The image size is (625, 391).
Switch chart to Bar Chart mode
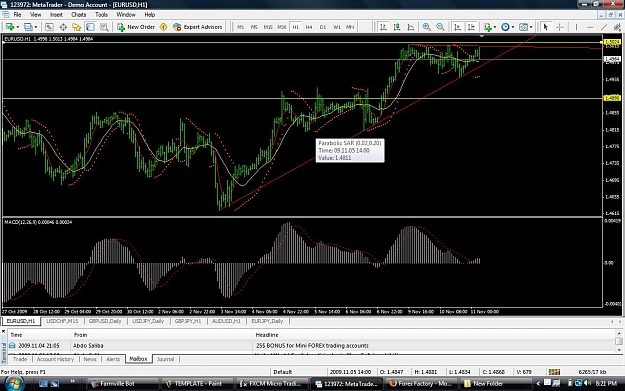(383, 27)
